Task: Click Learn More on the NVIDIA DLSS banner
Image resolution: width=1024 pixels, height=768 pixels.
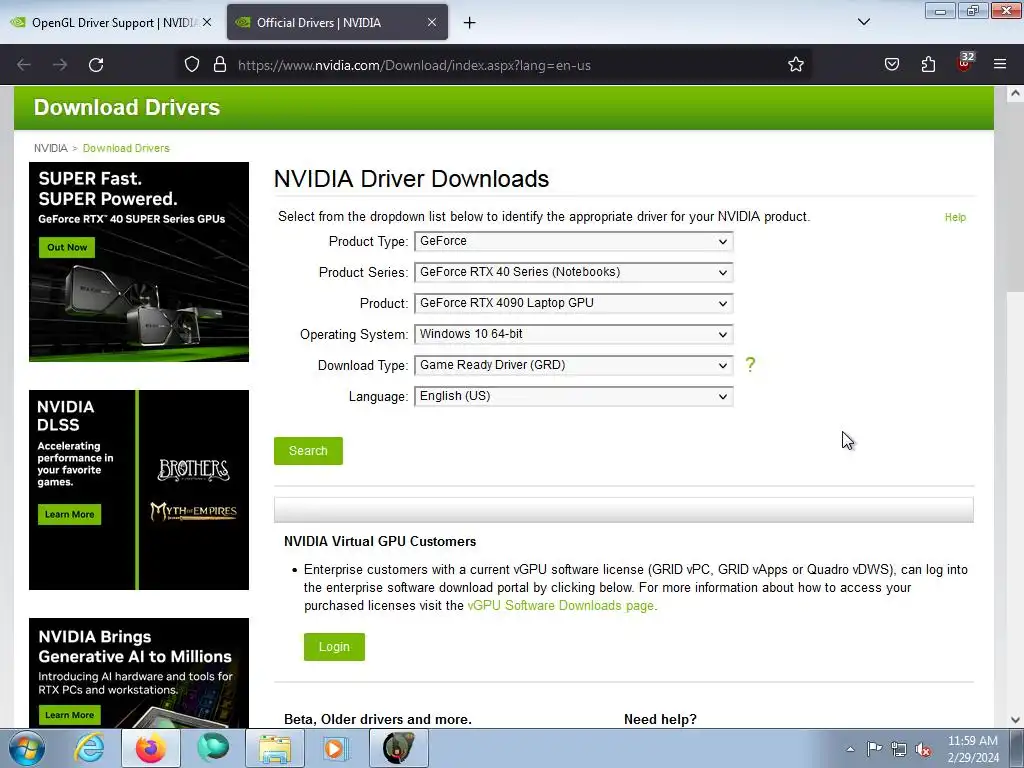Action: coord(69,515)
